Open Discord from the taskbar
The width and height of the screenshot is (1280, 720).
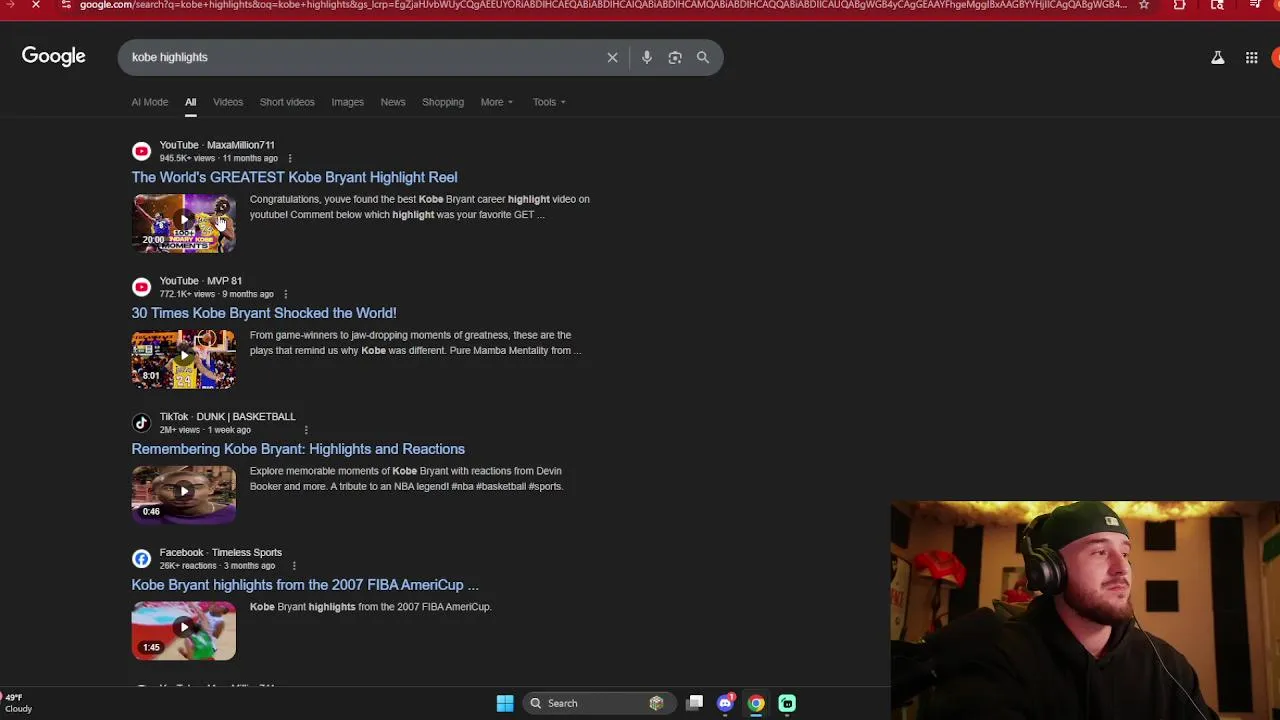pyautogui.click(x=726, y=703)
